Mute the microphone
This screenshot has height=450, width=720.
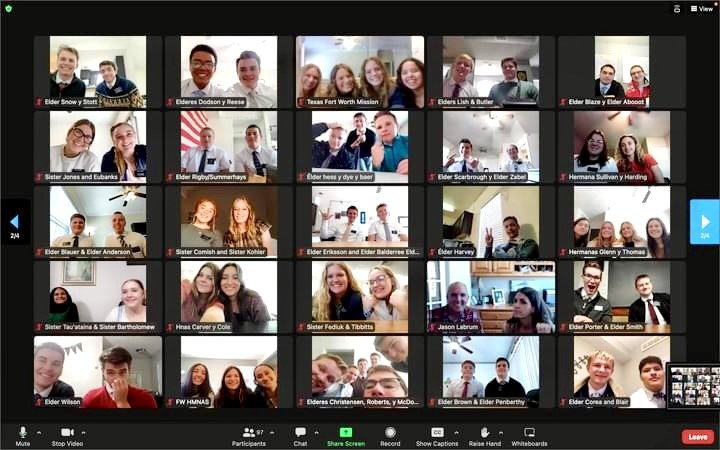coord(22,436)
